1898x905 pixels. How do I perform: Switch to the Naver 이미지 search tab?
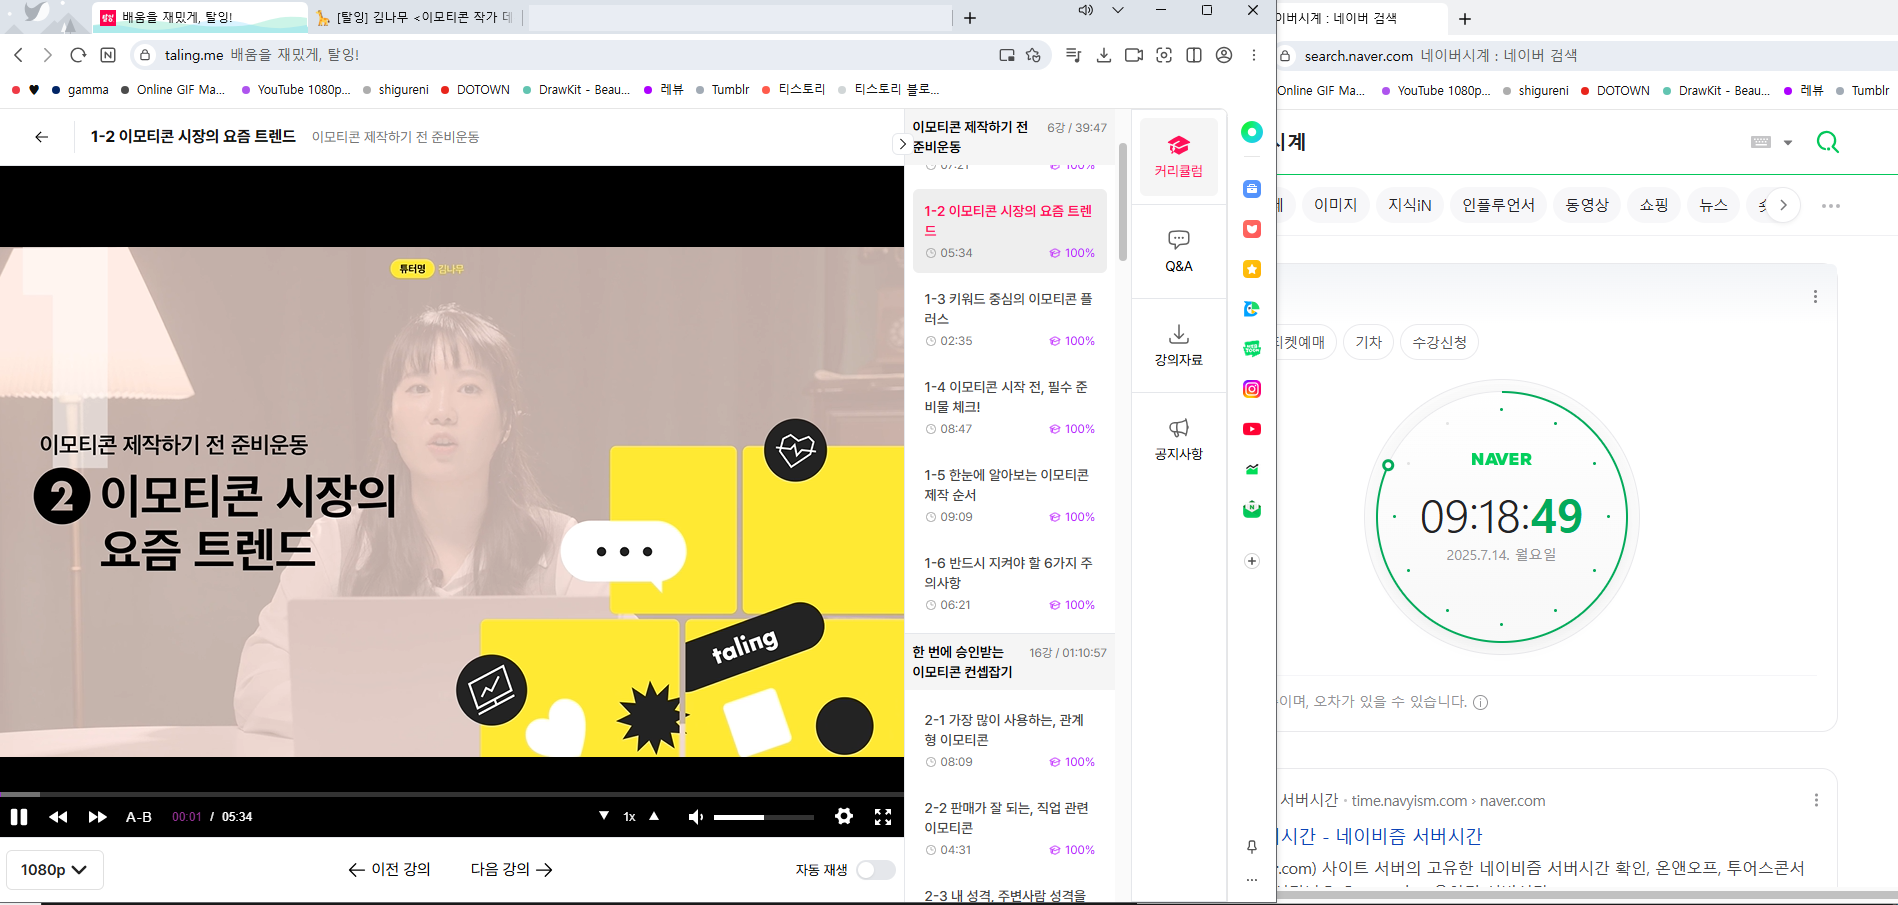point(1335,205)
